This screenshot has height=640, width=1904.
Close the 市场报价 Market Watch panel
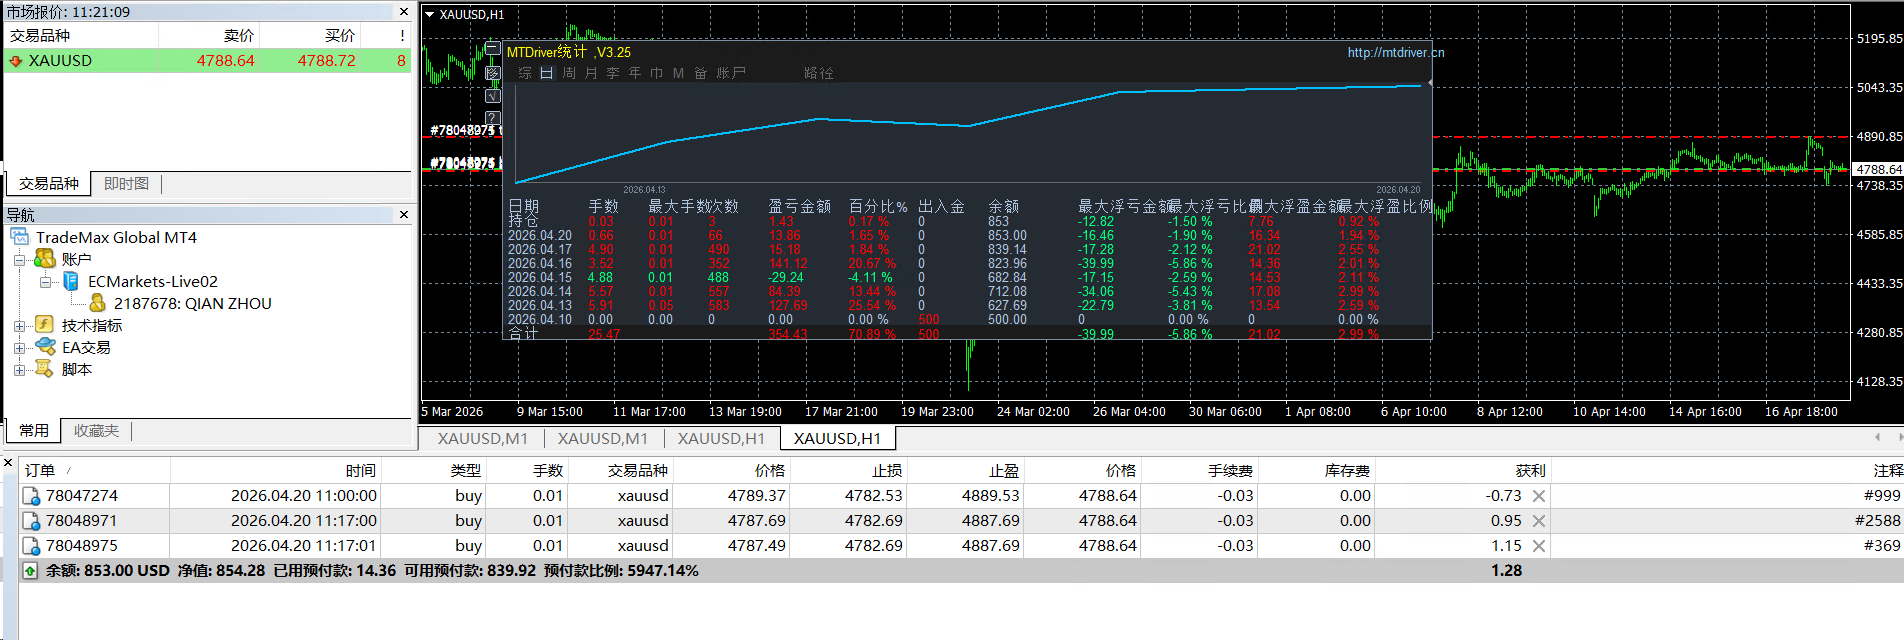click(x=404, y=12)
